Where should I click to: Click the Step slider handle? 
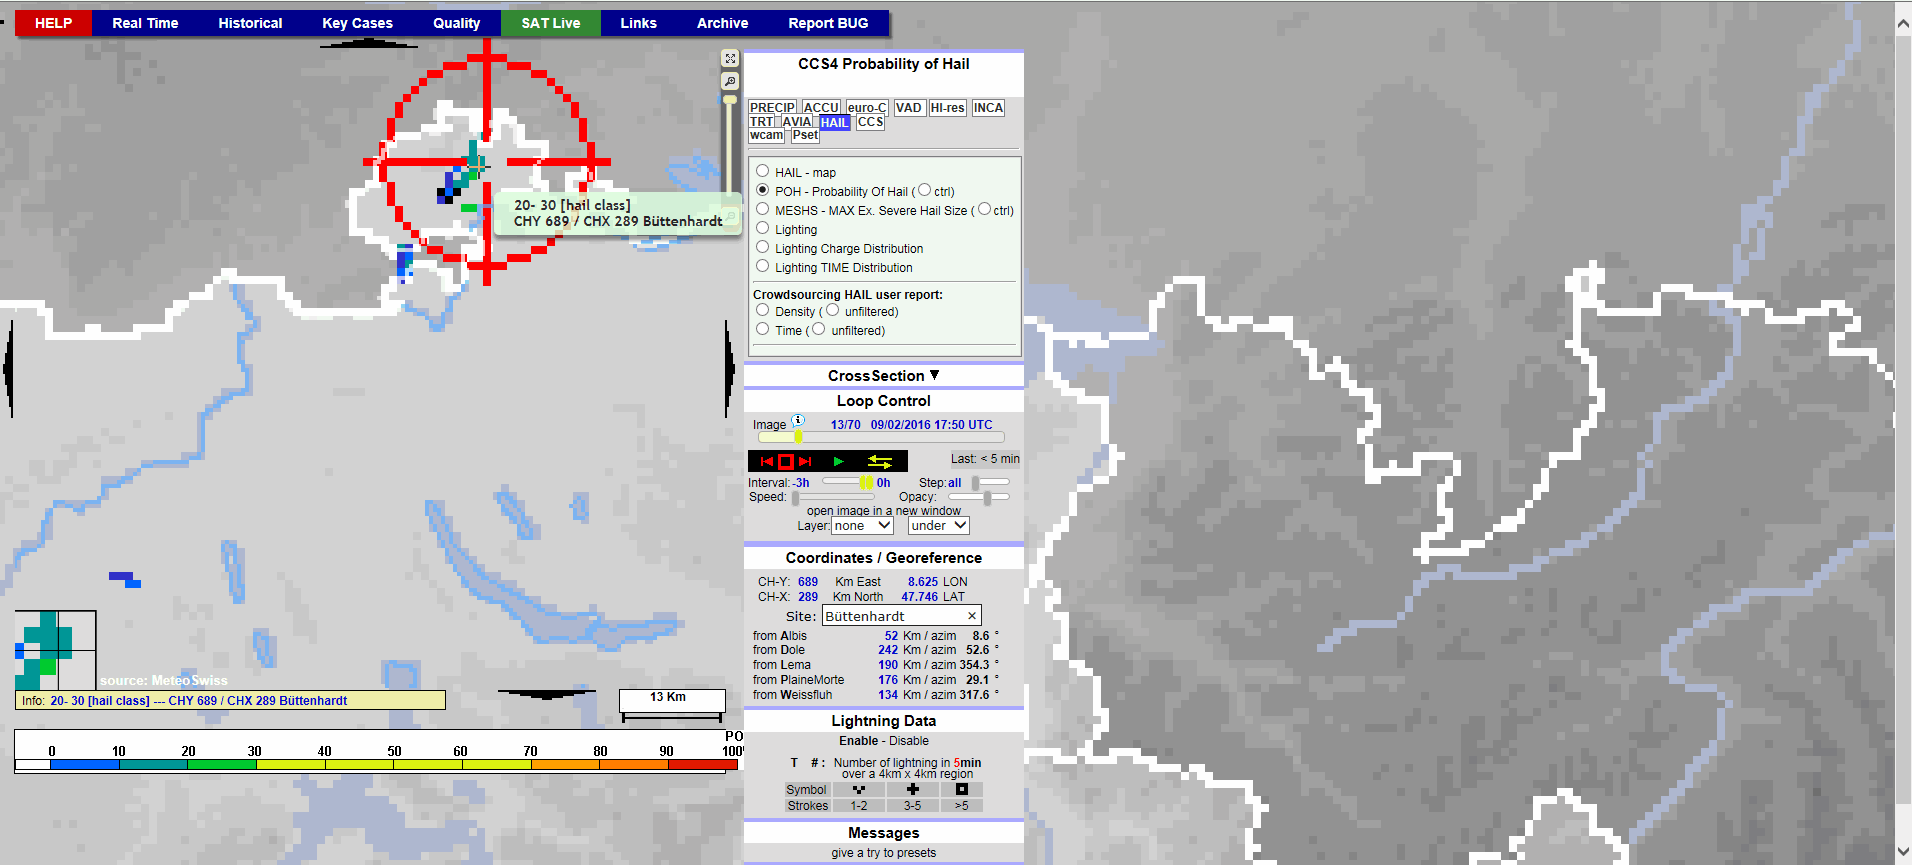975,483
